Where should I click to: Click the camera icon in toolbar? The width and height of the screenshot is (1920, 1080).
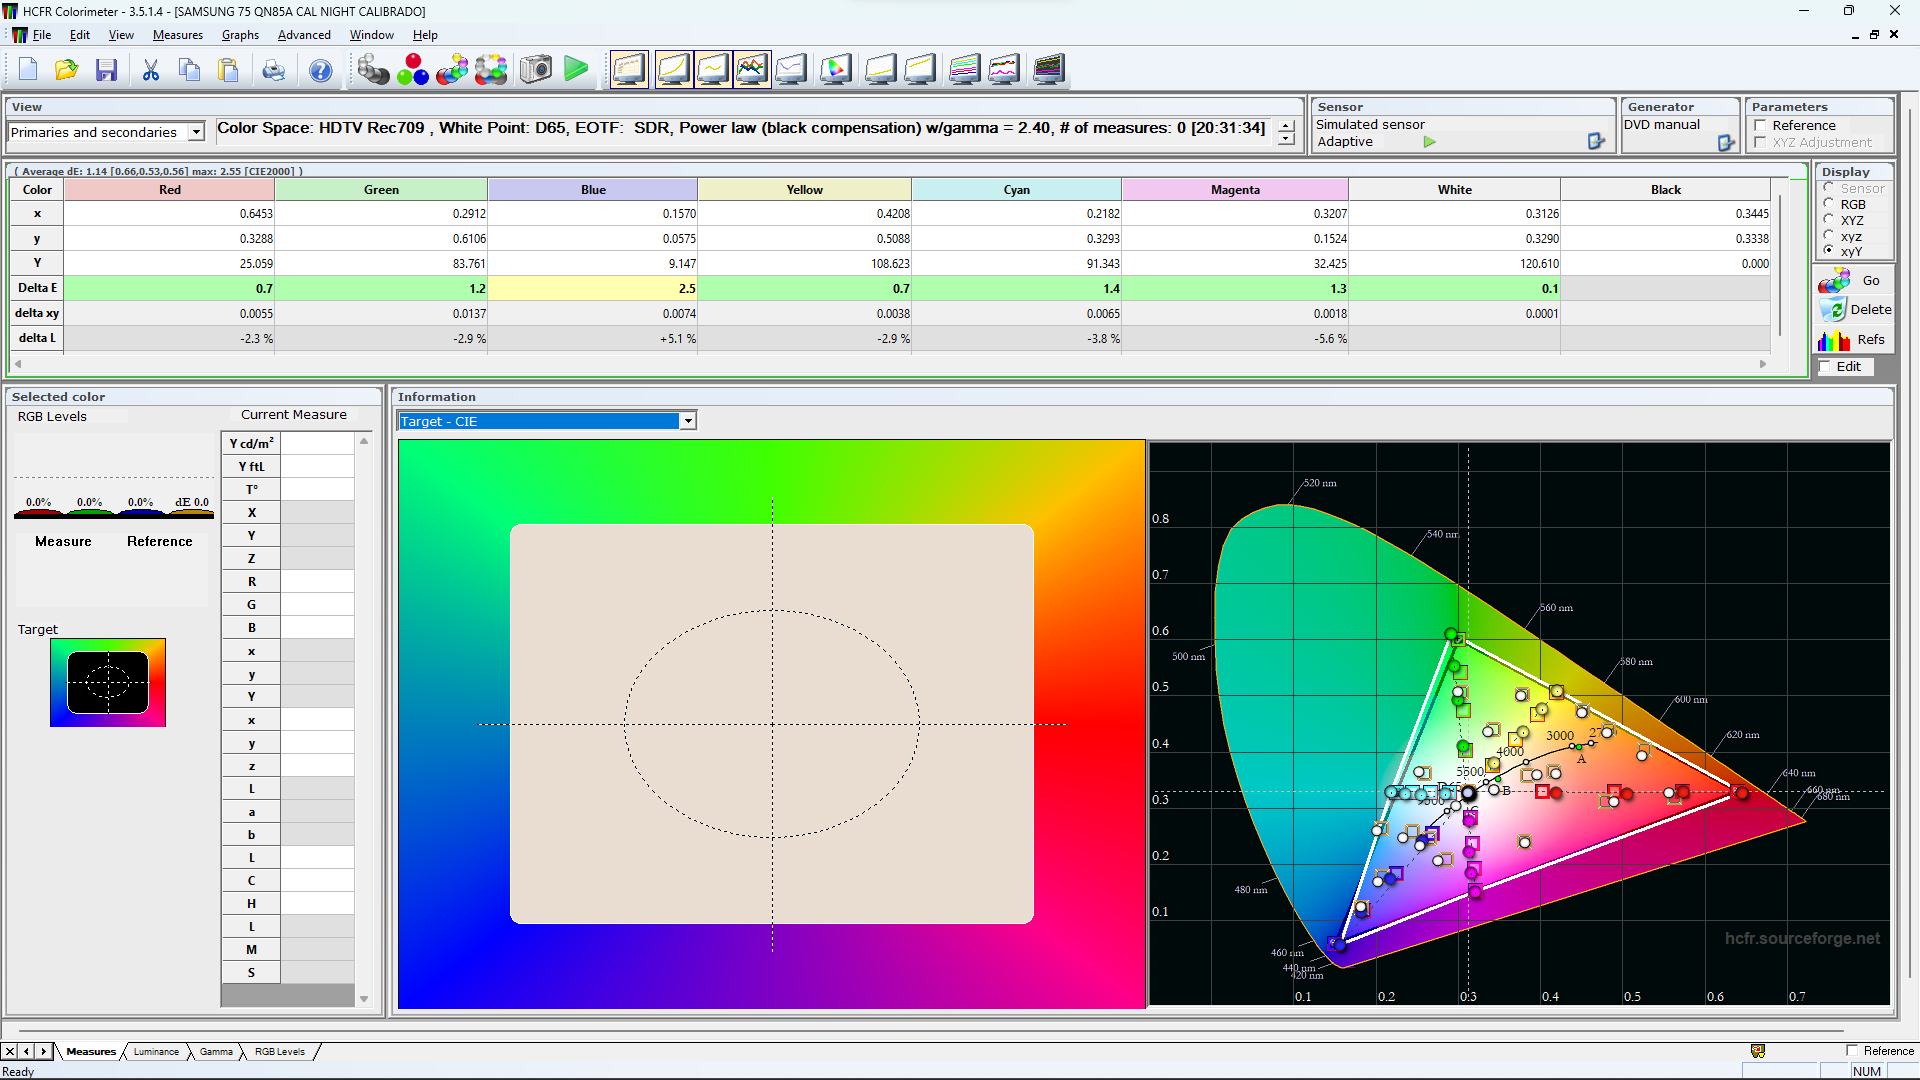[536, 69]
